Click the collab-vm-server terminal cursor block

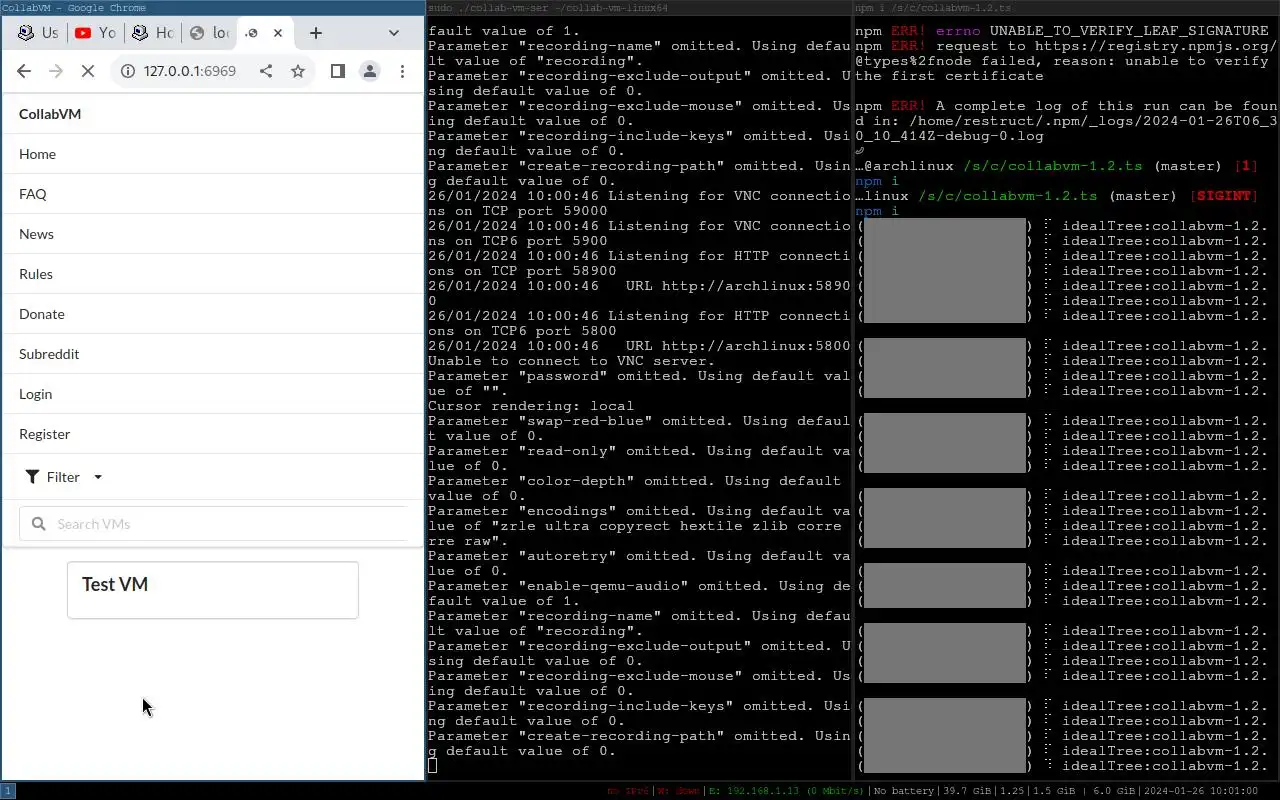[432, 766]
